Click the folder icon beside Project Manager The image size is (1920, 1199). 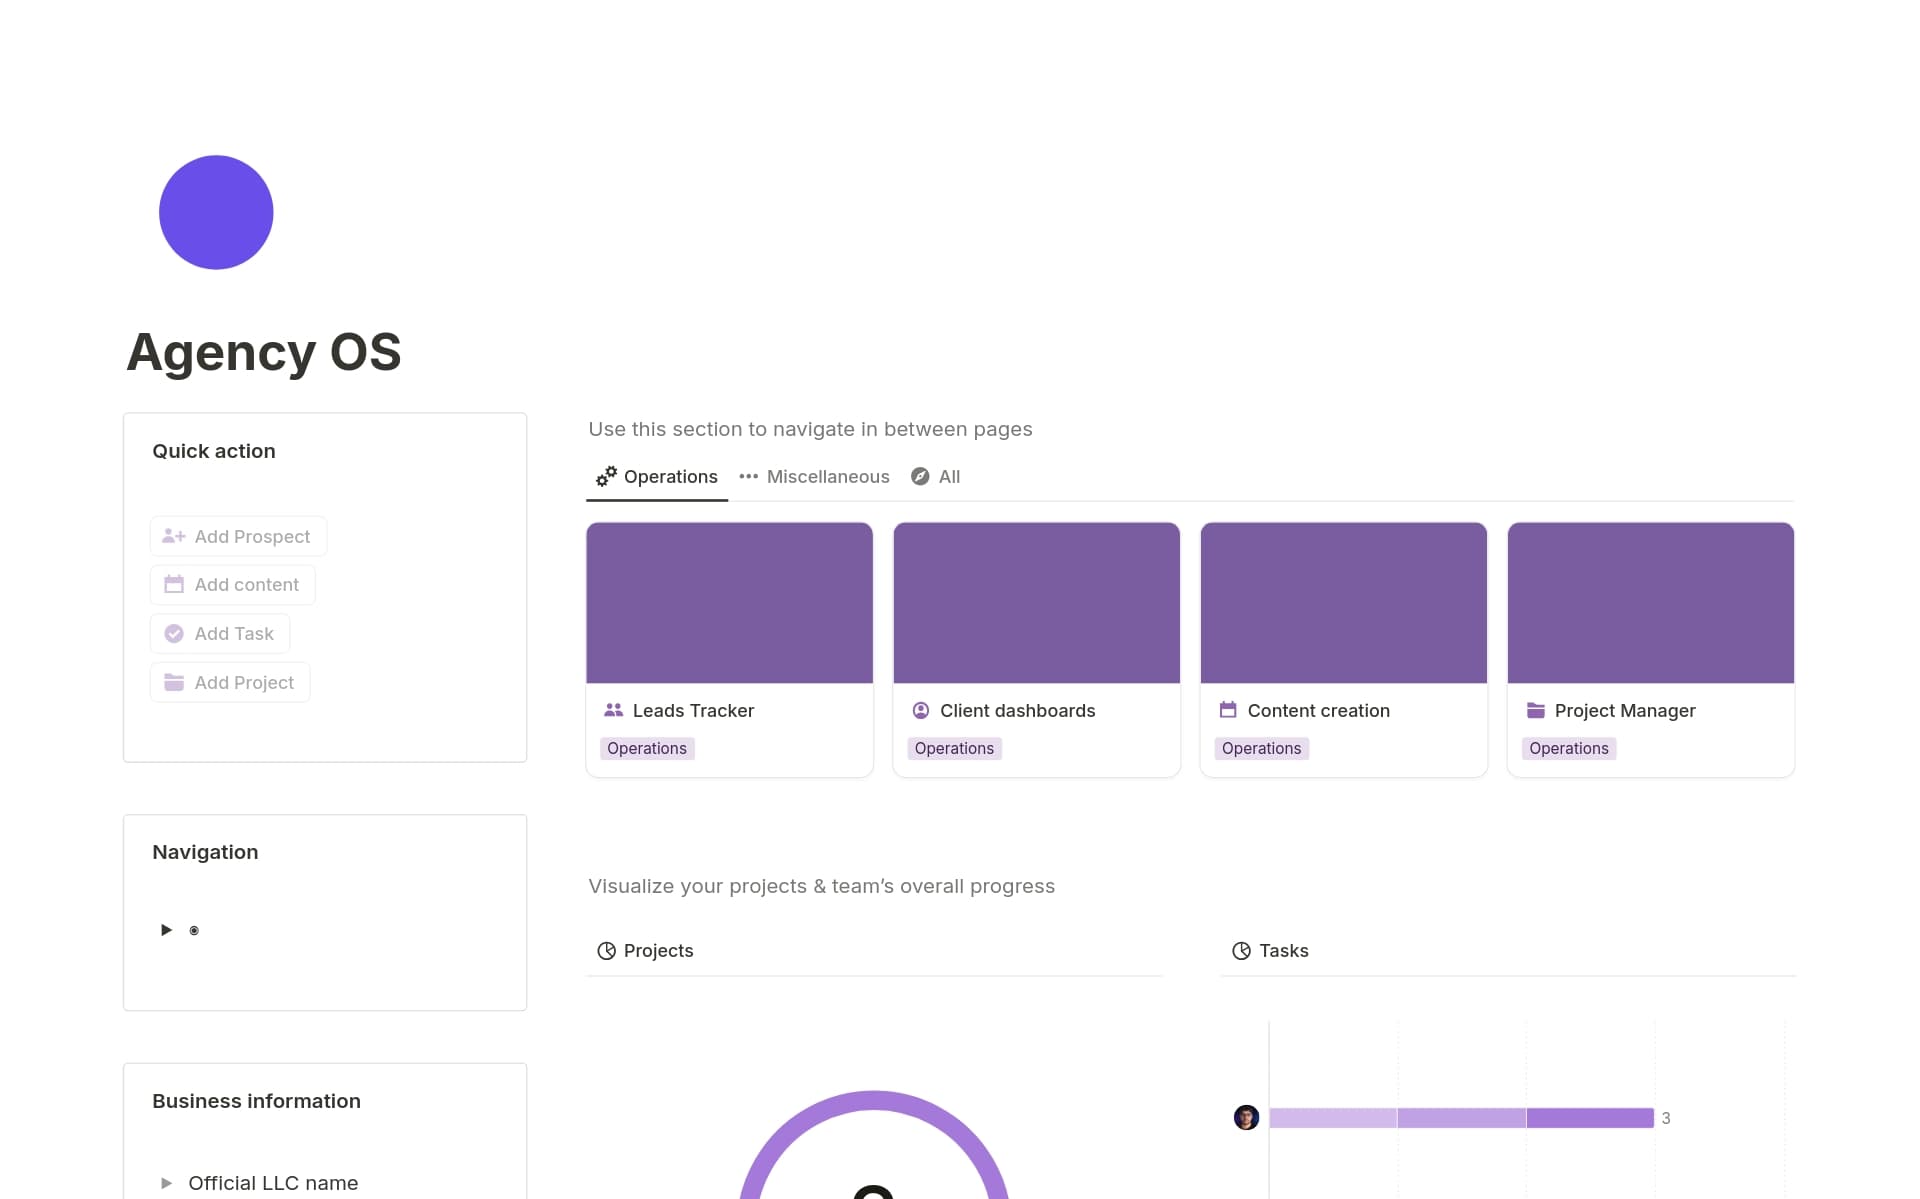(x=1535, y=710)
